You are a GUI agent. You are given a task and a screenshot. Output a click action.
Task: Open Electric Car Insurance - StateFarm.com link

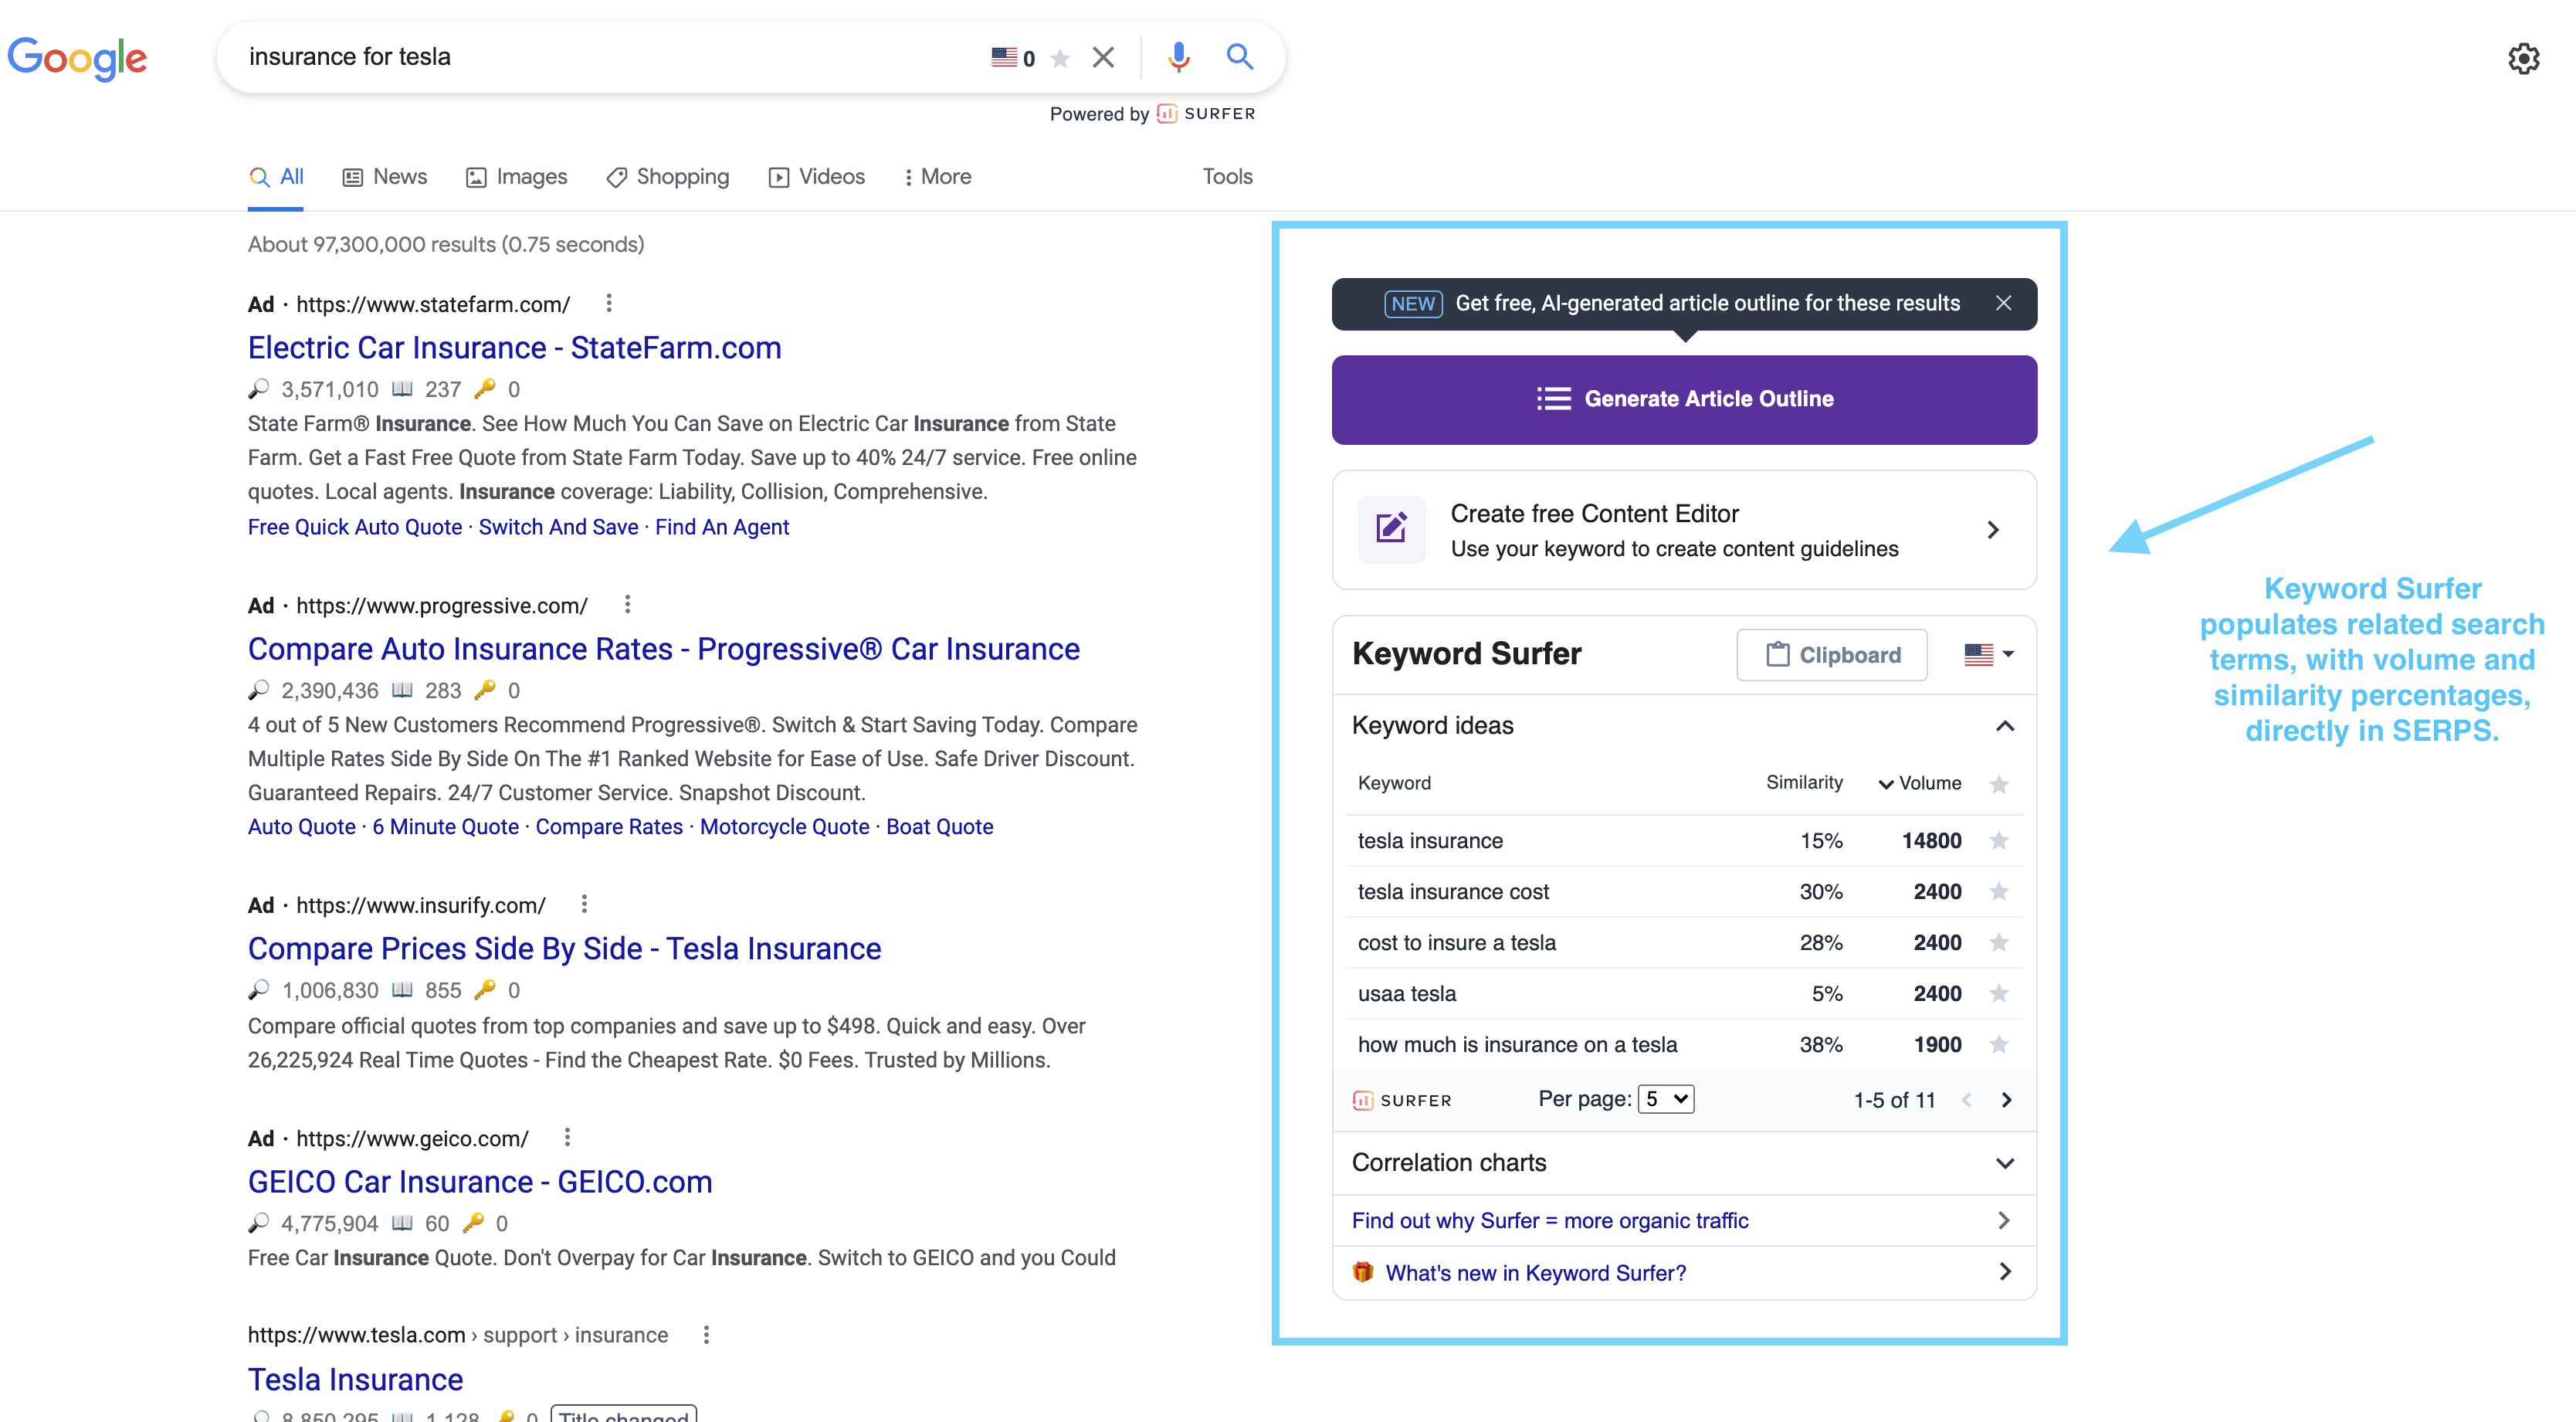515,348
